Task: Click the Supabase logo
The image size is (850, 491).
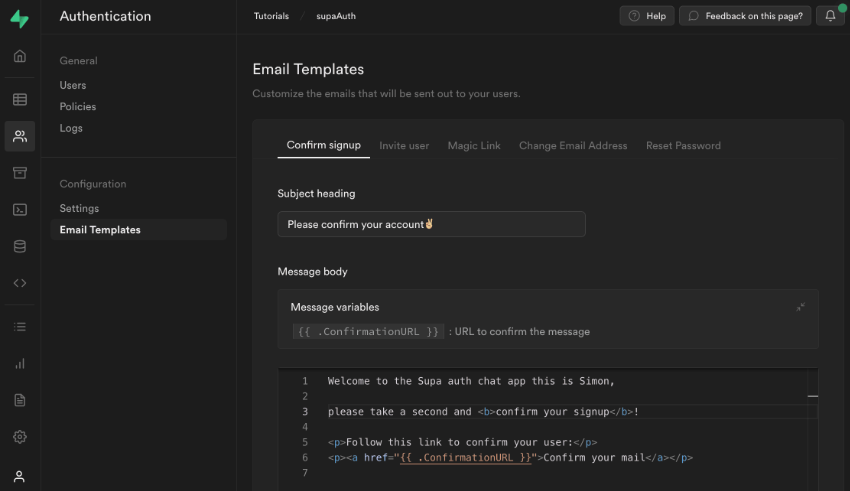Action: (20, 19)
